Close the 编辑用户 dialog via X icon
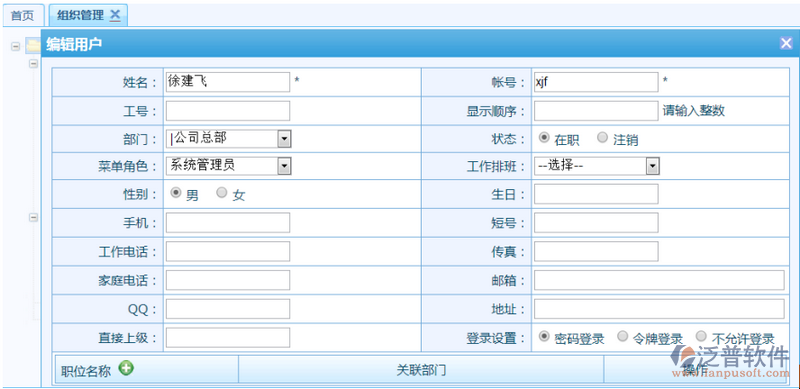Screen dimensions: 800x389 point(786,43)
